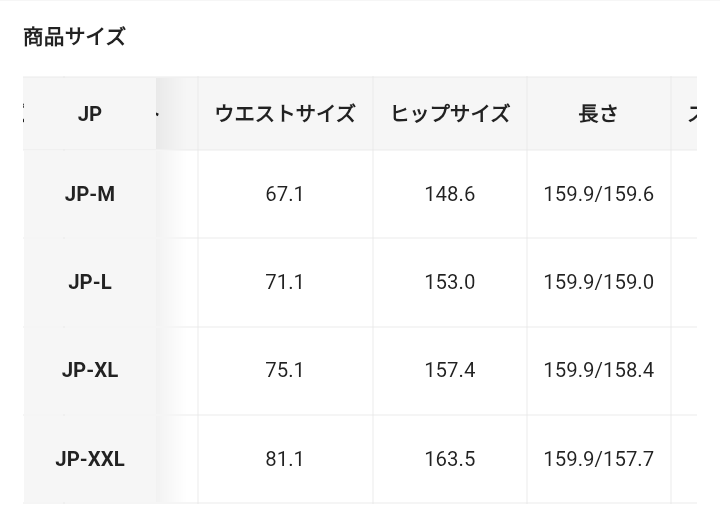Select the JP-M size row label
Image resolution: width=720 pixels, height=507 pixels.
tap(90, 194)
